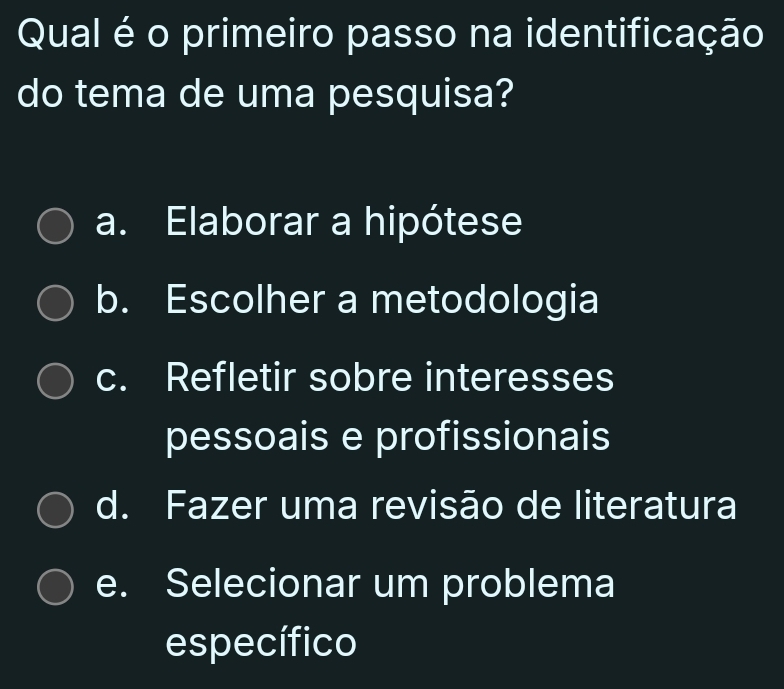The image size is (784, 689).
Task: Click the 'Elaborar a hipótese' answer text
Action: (x=344, y=221)
